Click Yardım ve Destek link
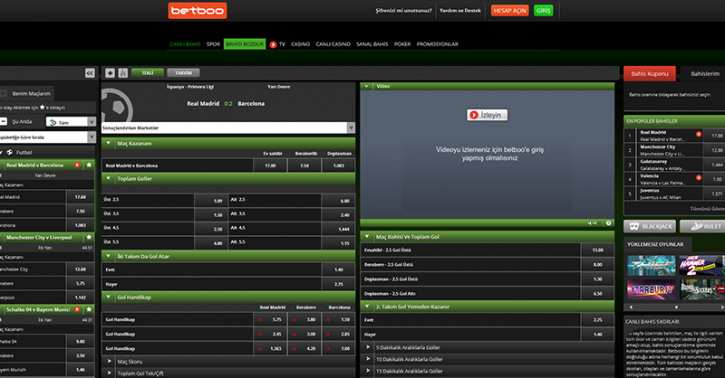 point(460,11)
